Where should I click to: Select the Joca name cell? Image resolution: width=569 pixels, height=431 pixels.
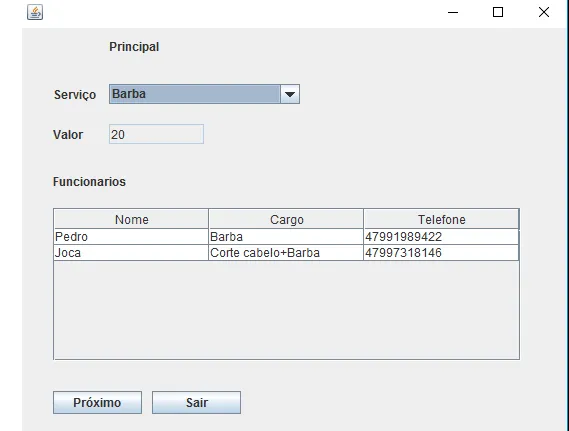pyautogui.click(x=131, y=253)
